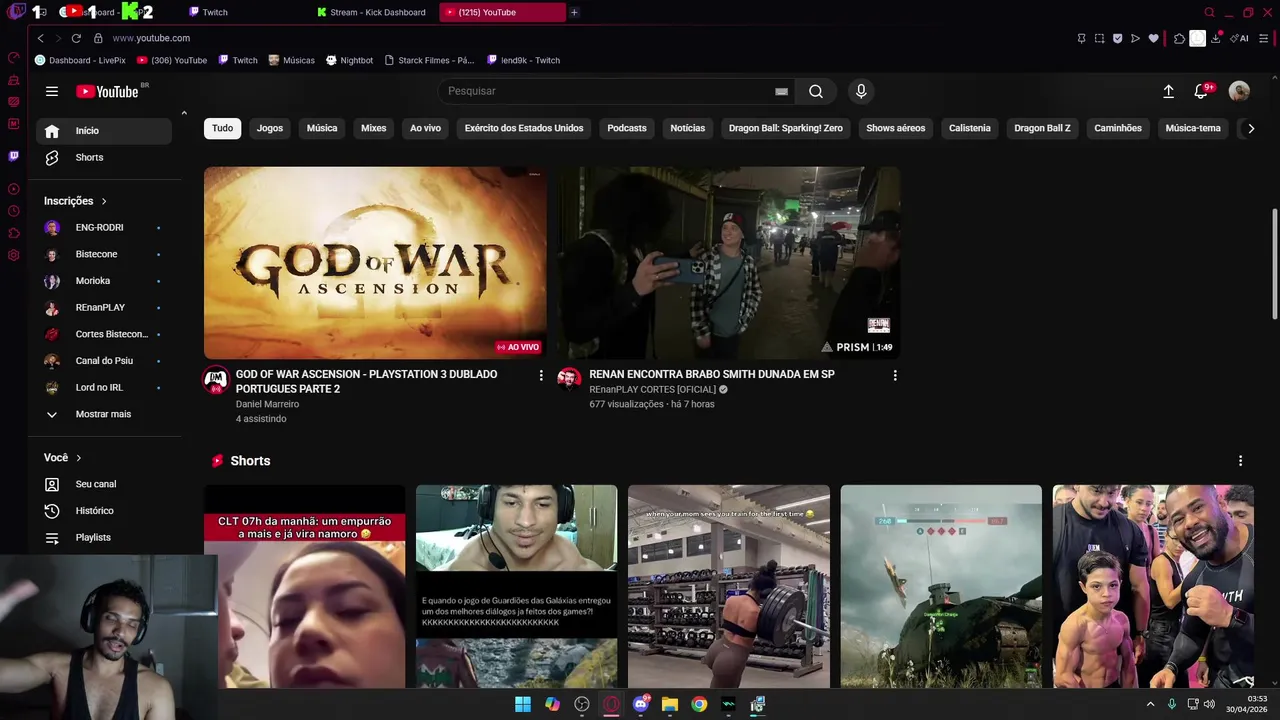Click the heart bookmark icon in address bar
Image resolution: width=1280 pixels, height=720 pixels.
coord(1153,38)
